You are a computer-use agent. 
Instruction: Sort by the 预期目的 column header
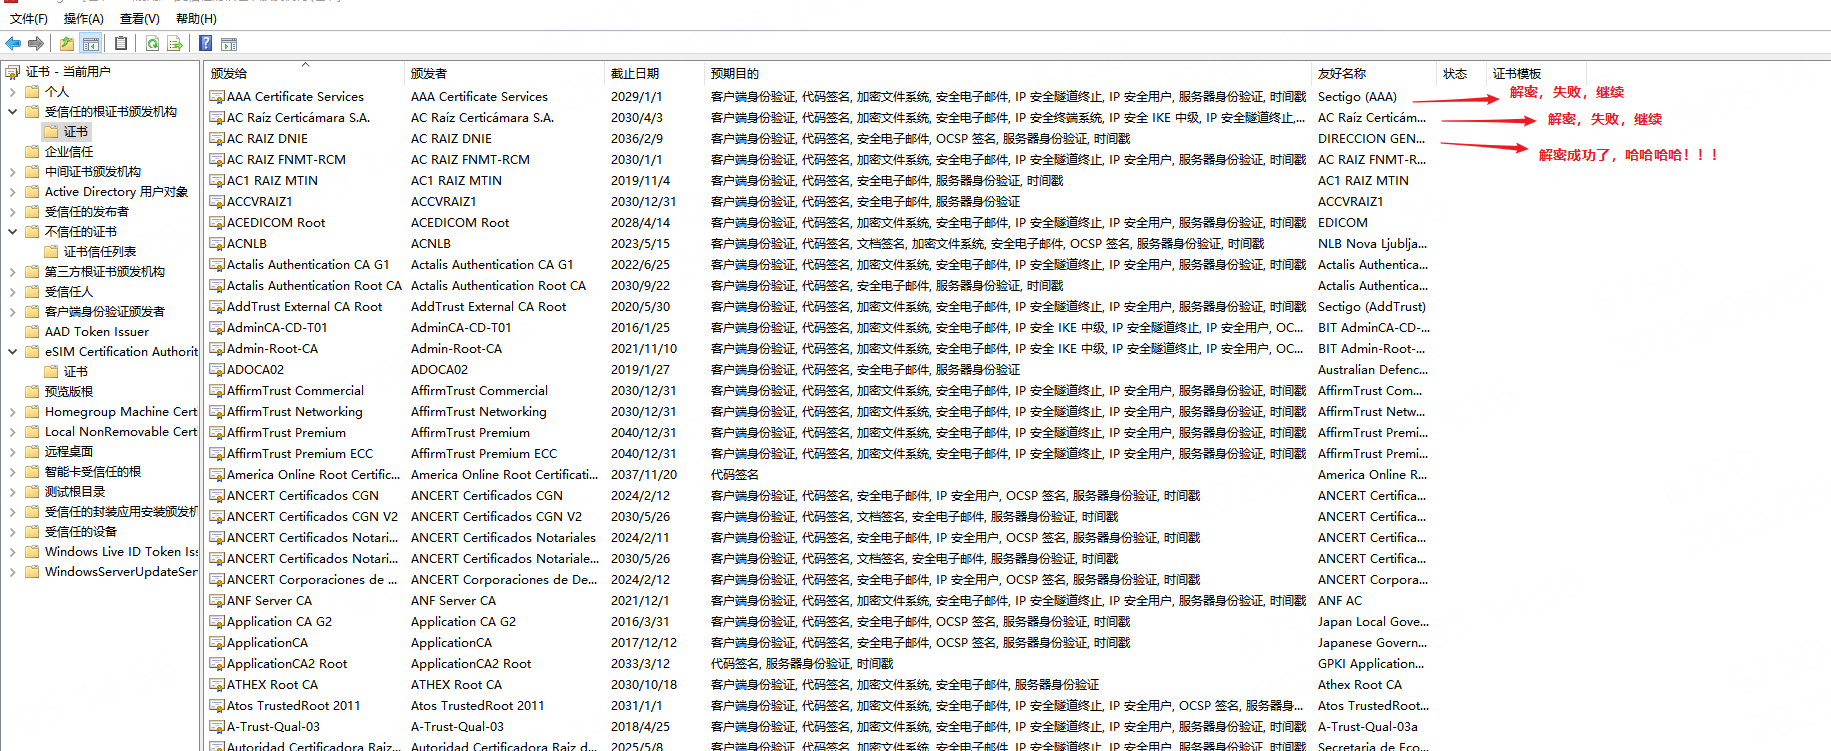tap(1008, 74)
